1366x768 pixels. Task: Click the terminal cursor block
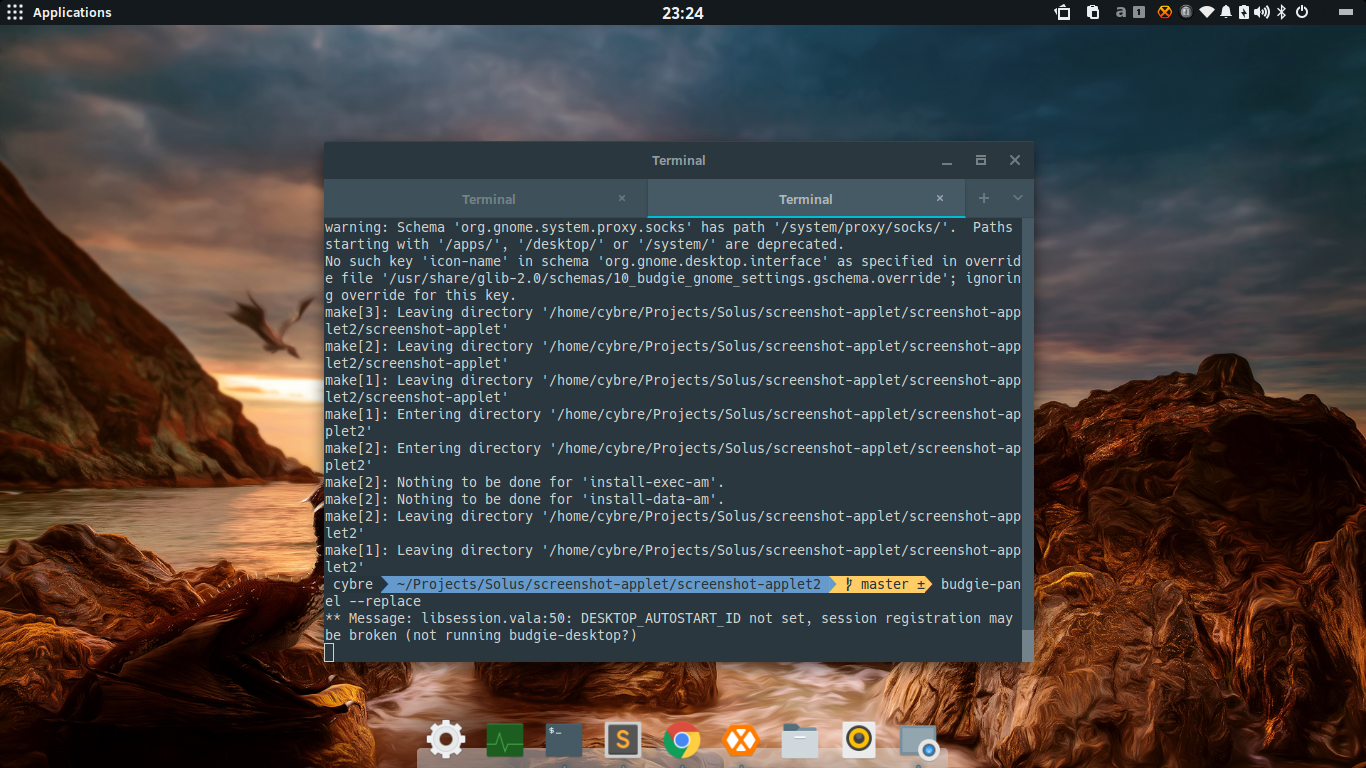[x=329, y=652]
